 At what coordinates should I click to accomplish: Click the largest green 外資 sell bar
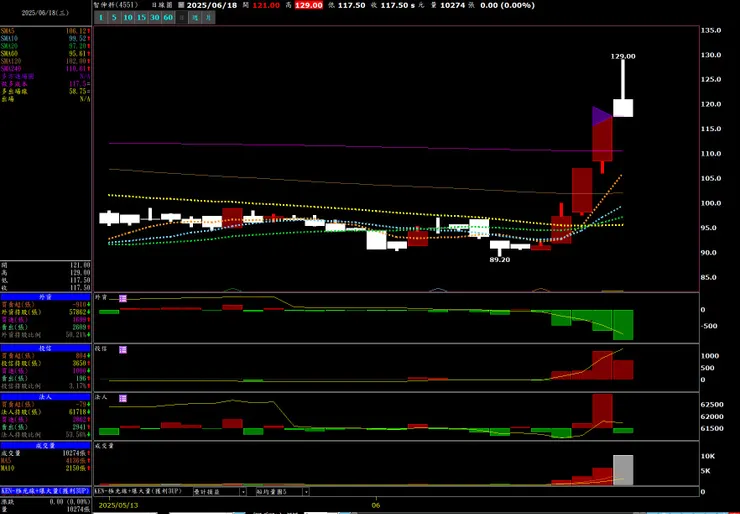623,325
